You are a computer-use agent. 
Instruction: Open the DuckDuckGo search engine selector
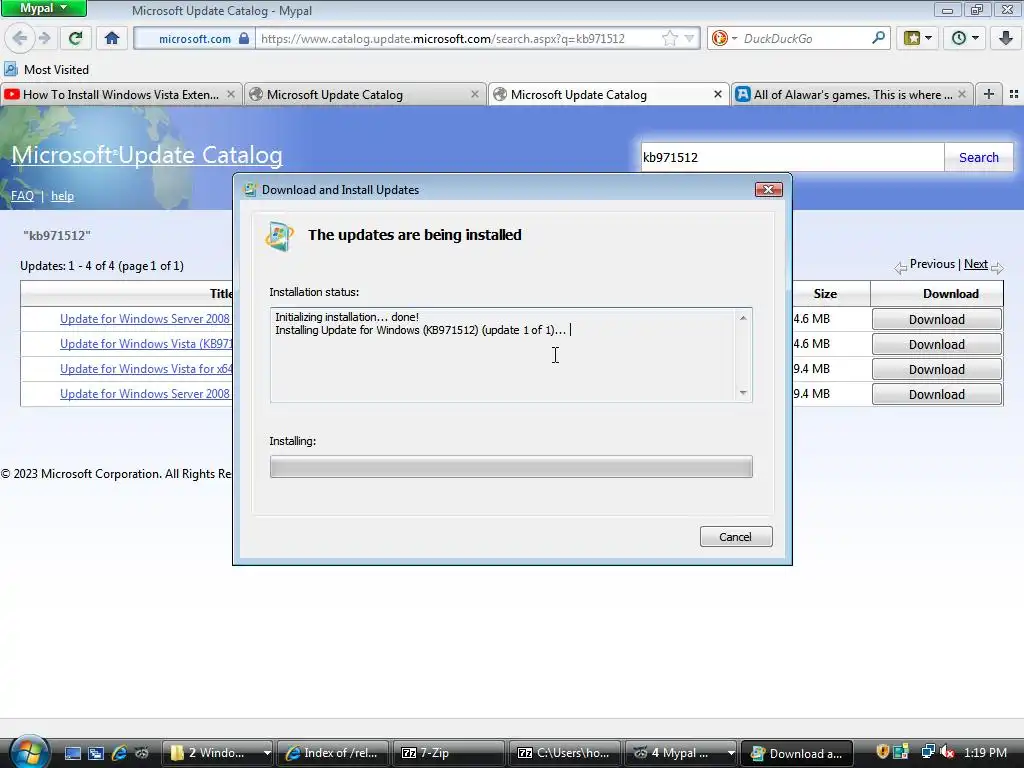point(724,39)
